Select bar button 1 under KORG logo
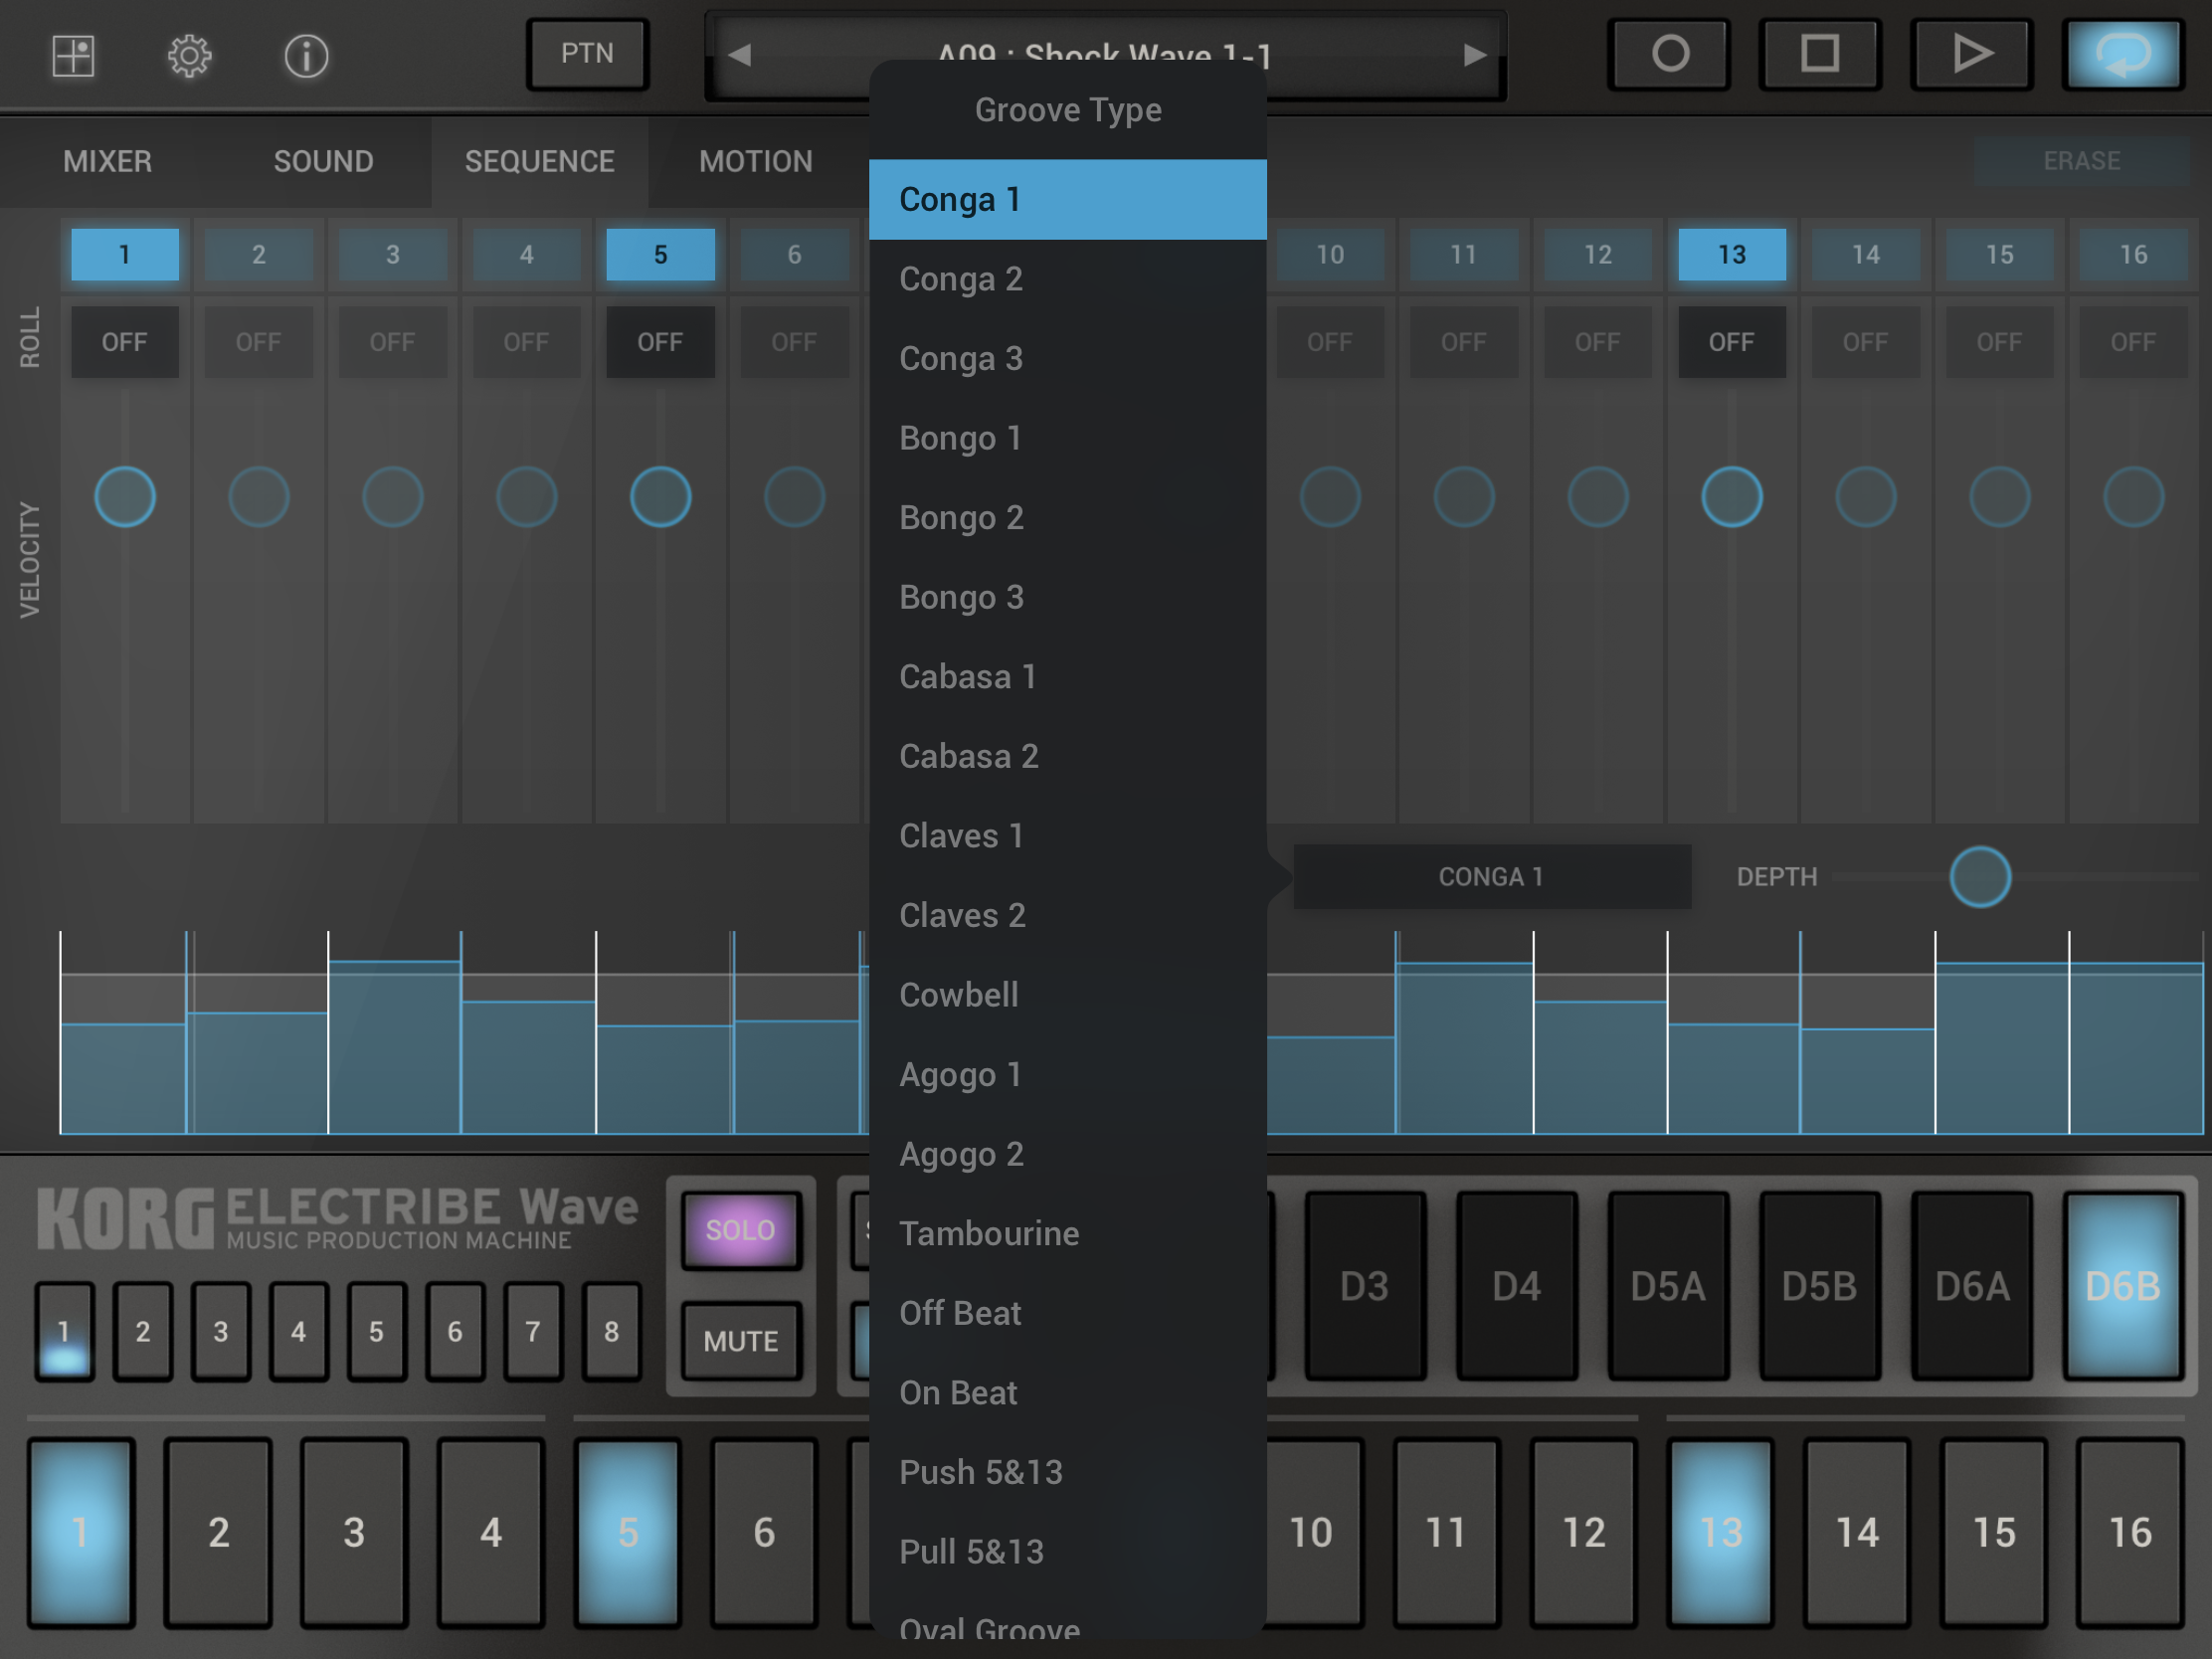2212x1659 pixels. pyautogui.click(x=64, y=1331)
